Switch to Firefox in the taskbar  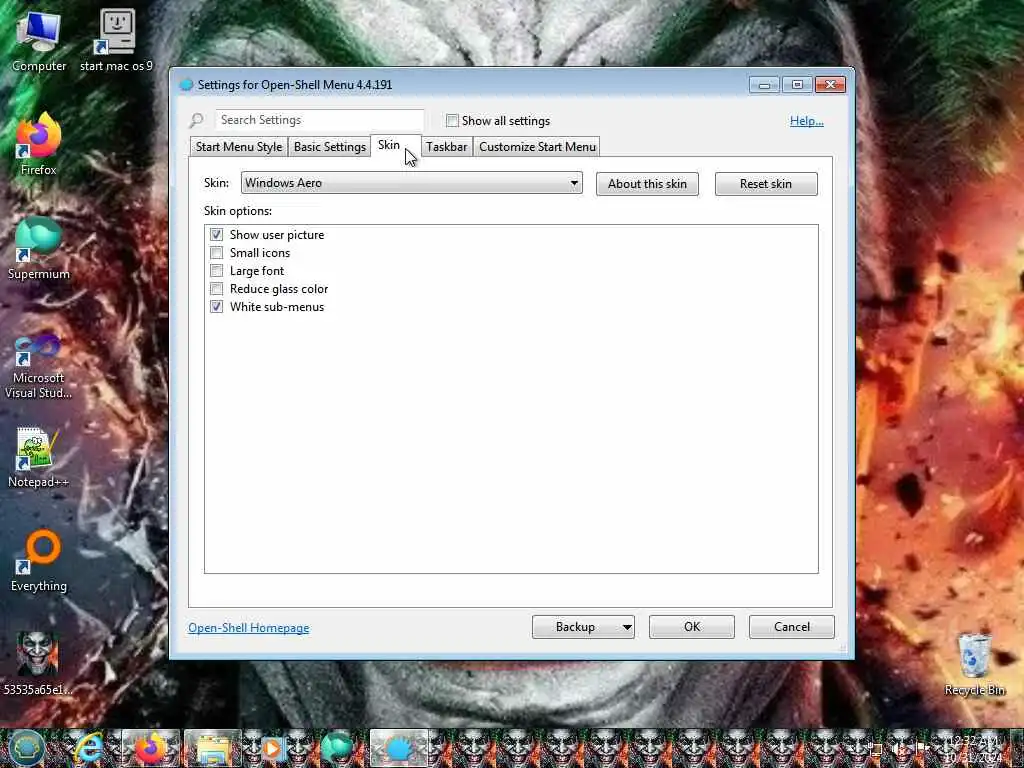150,748
